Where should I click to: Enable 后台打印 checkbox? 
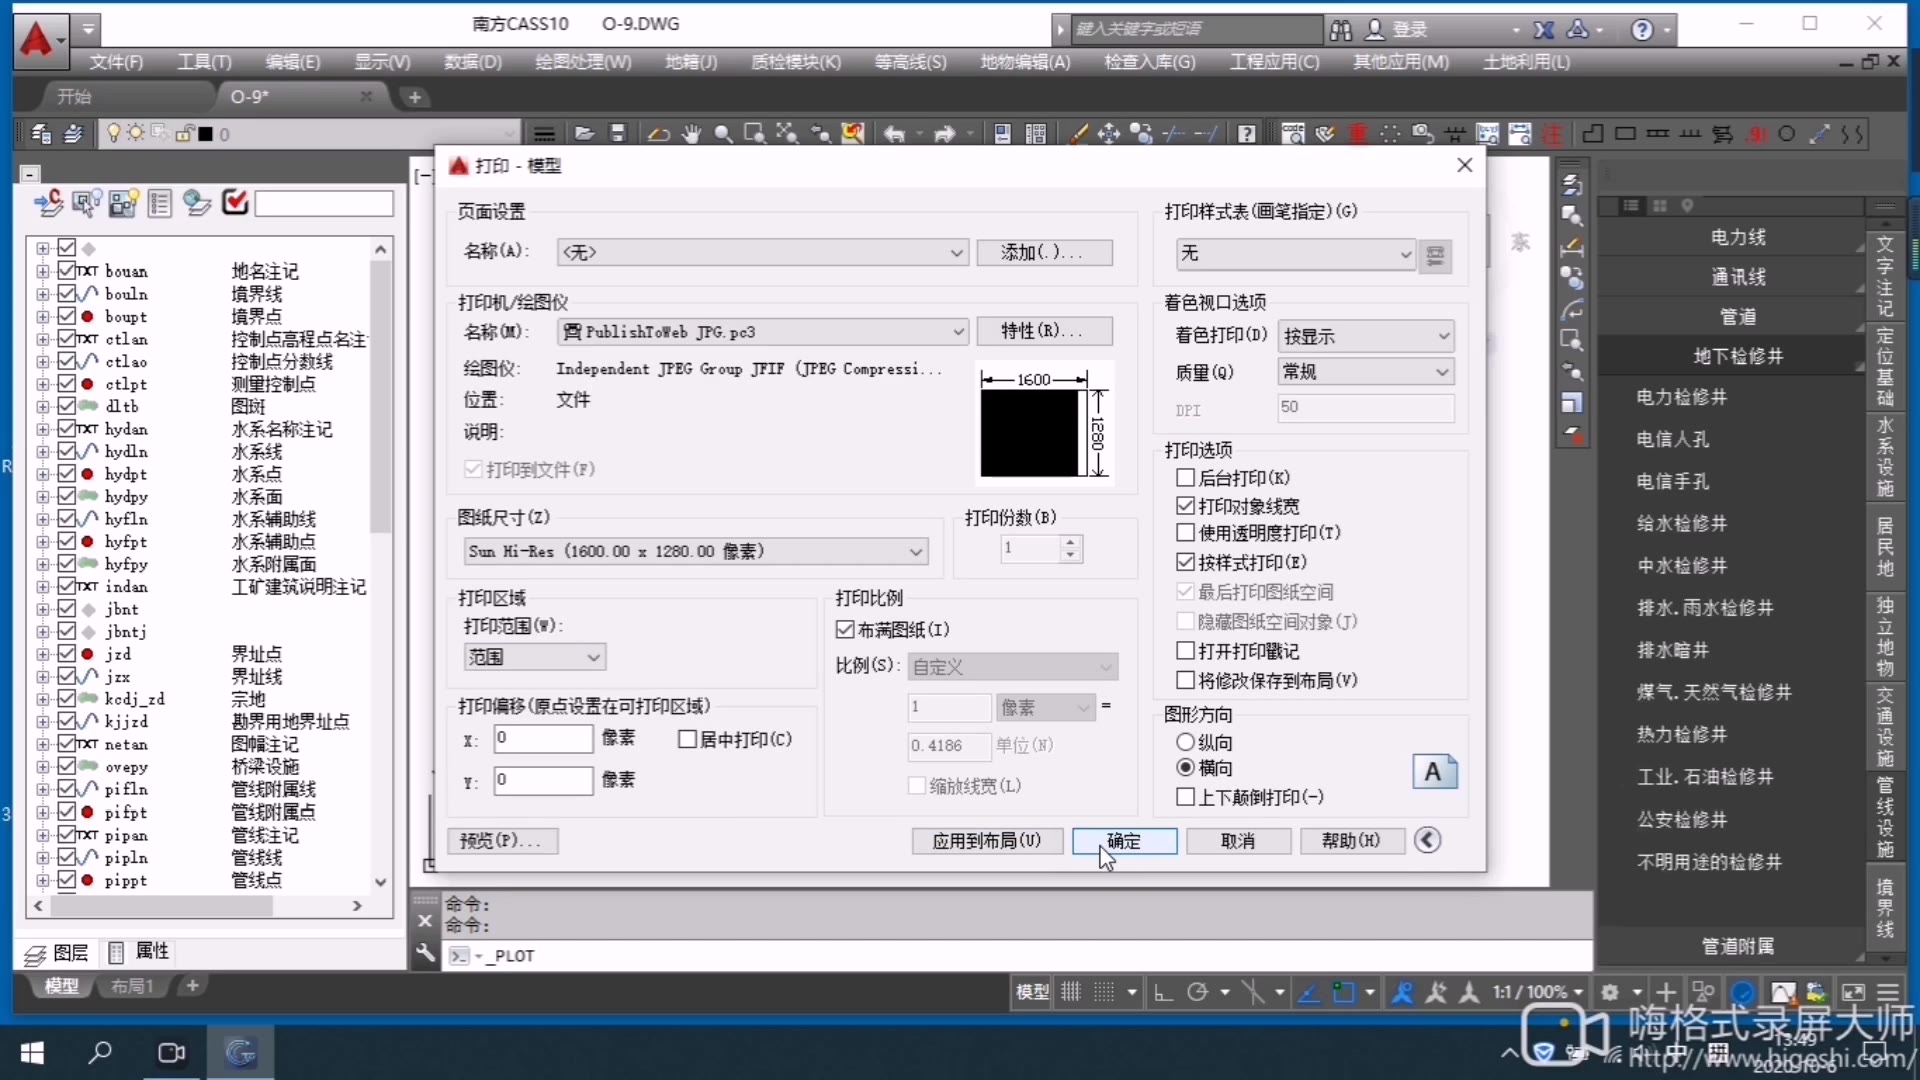point(1186,478)
